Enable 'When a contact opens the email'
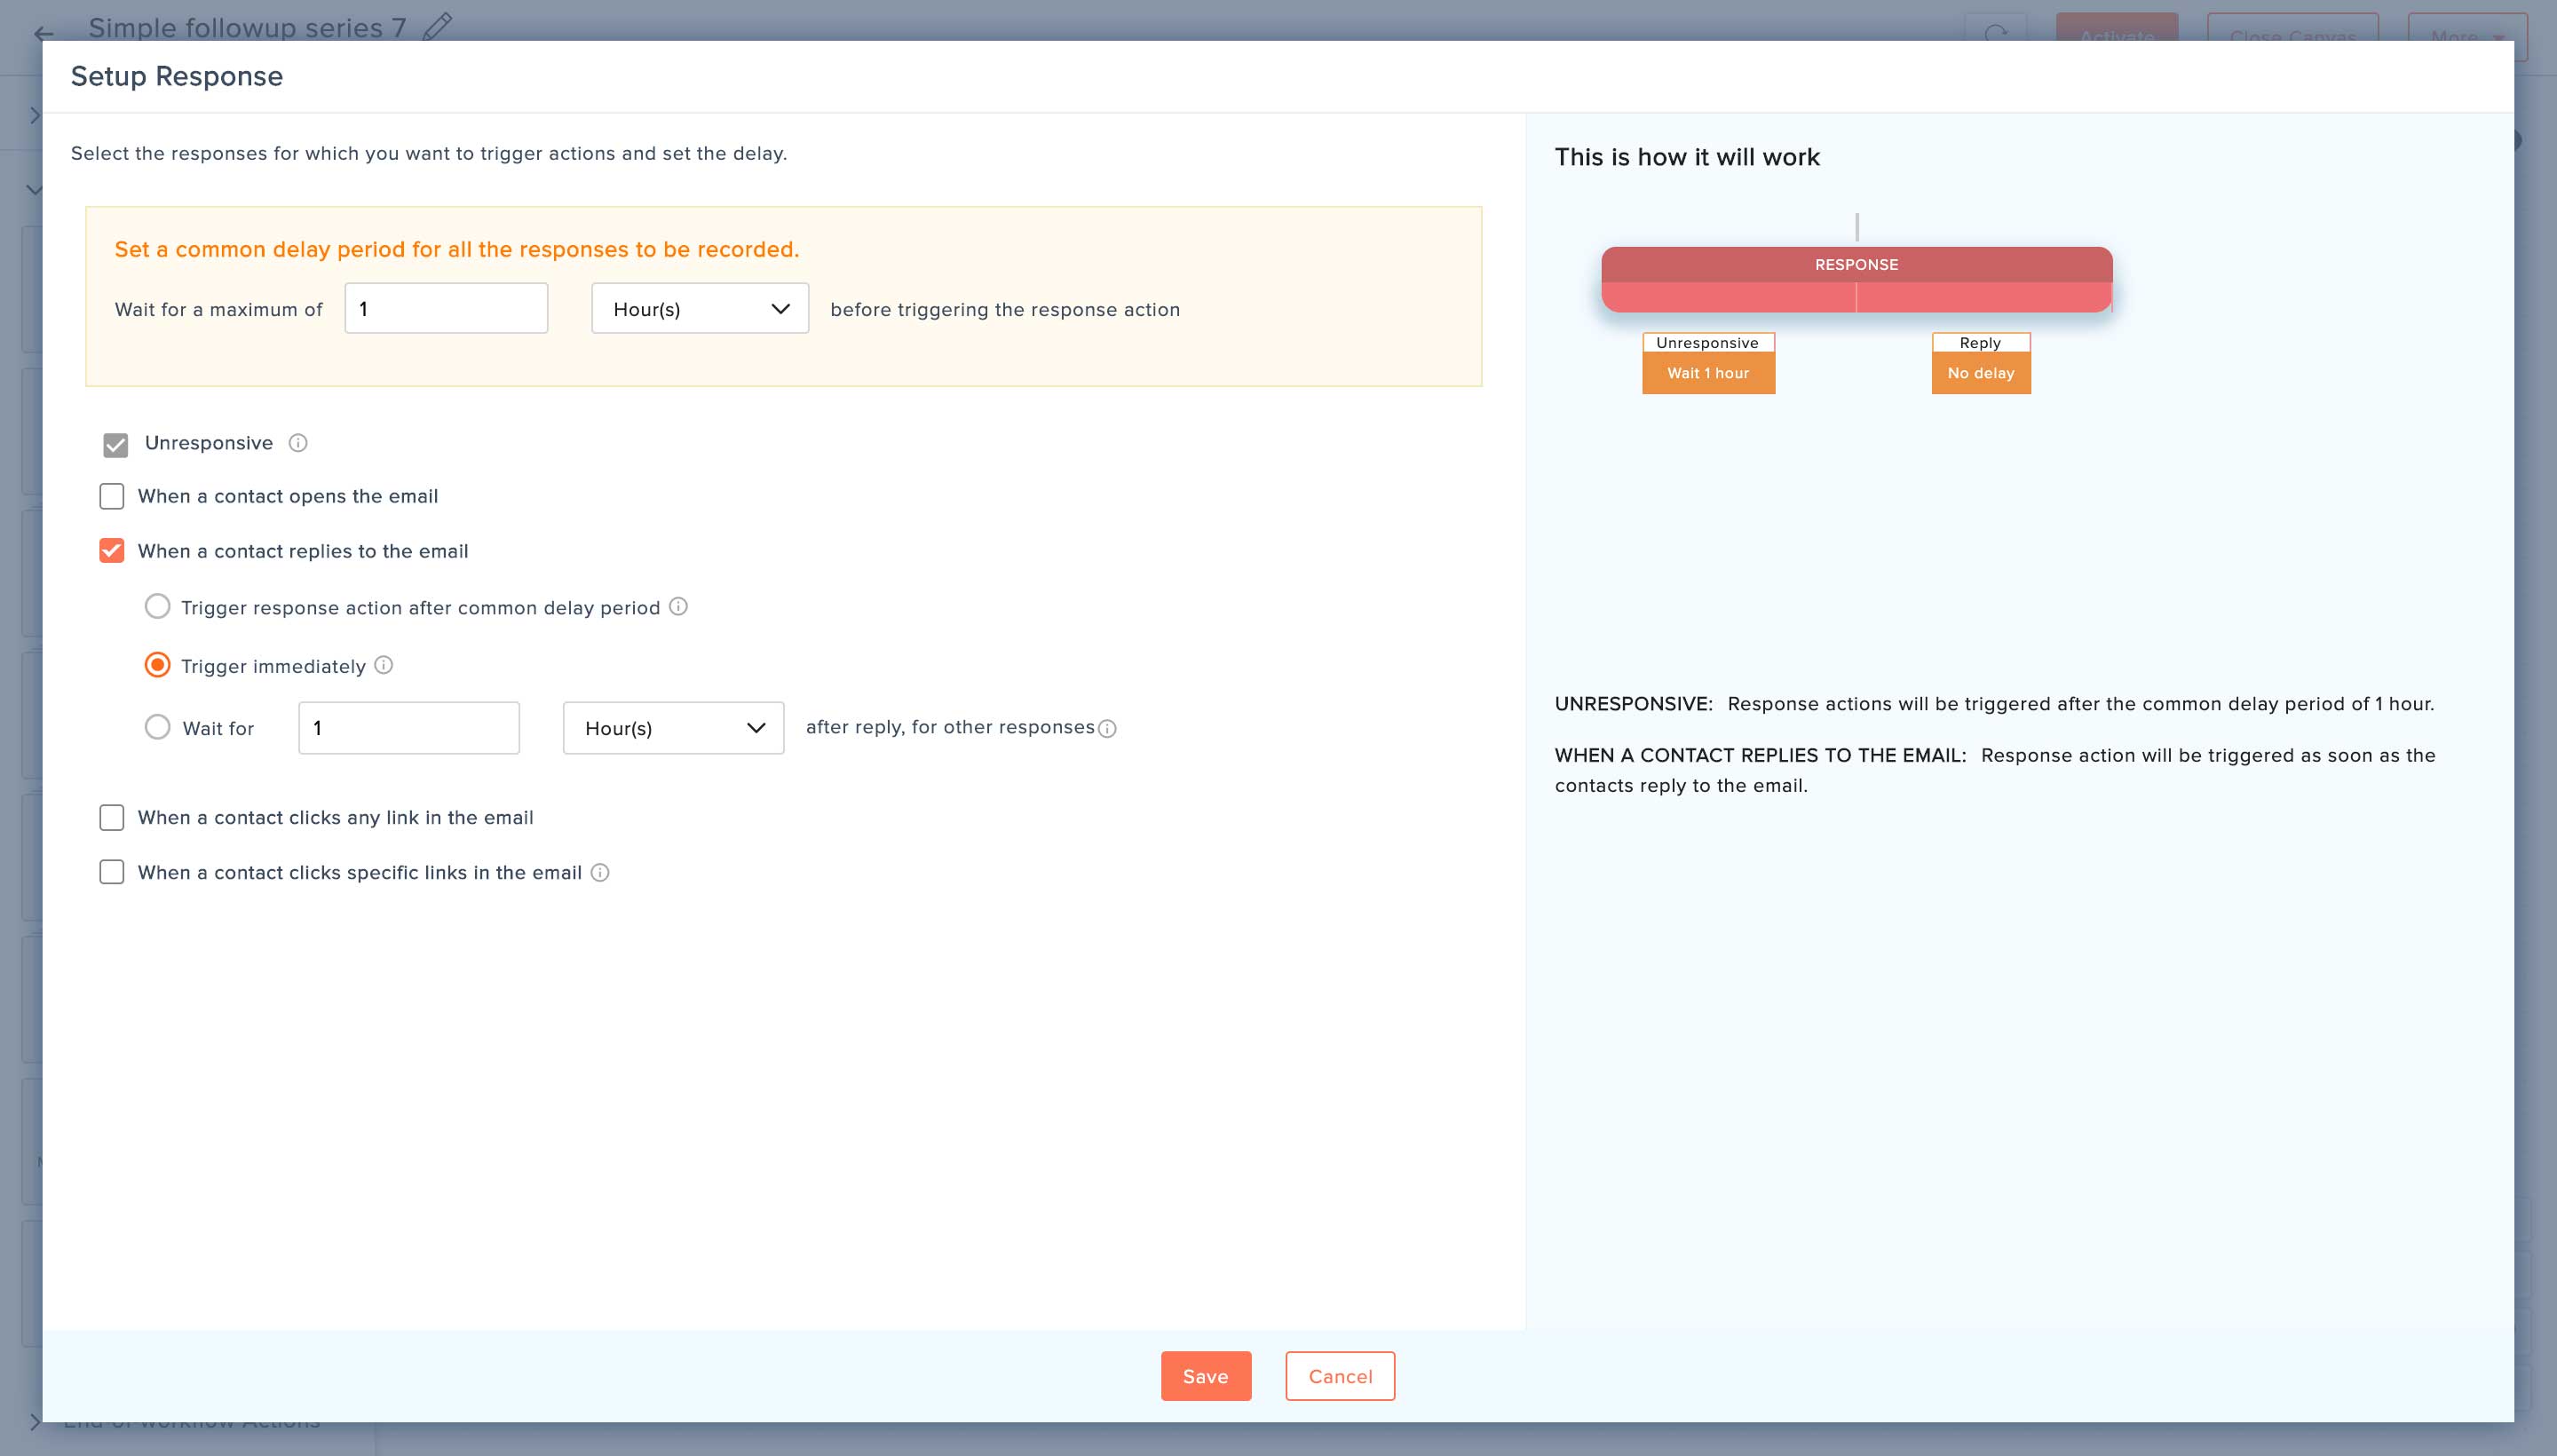Viewport: 2557px width, 1456px height. (112, 496)
